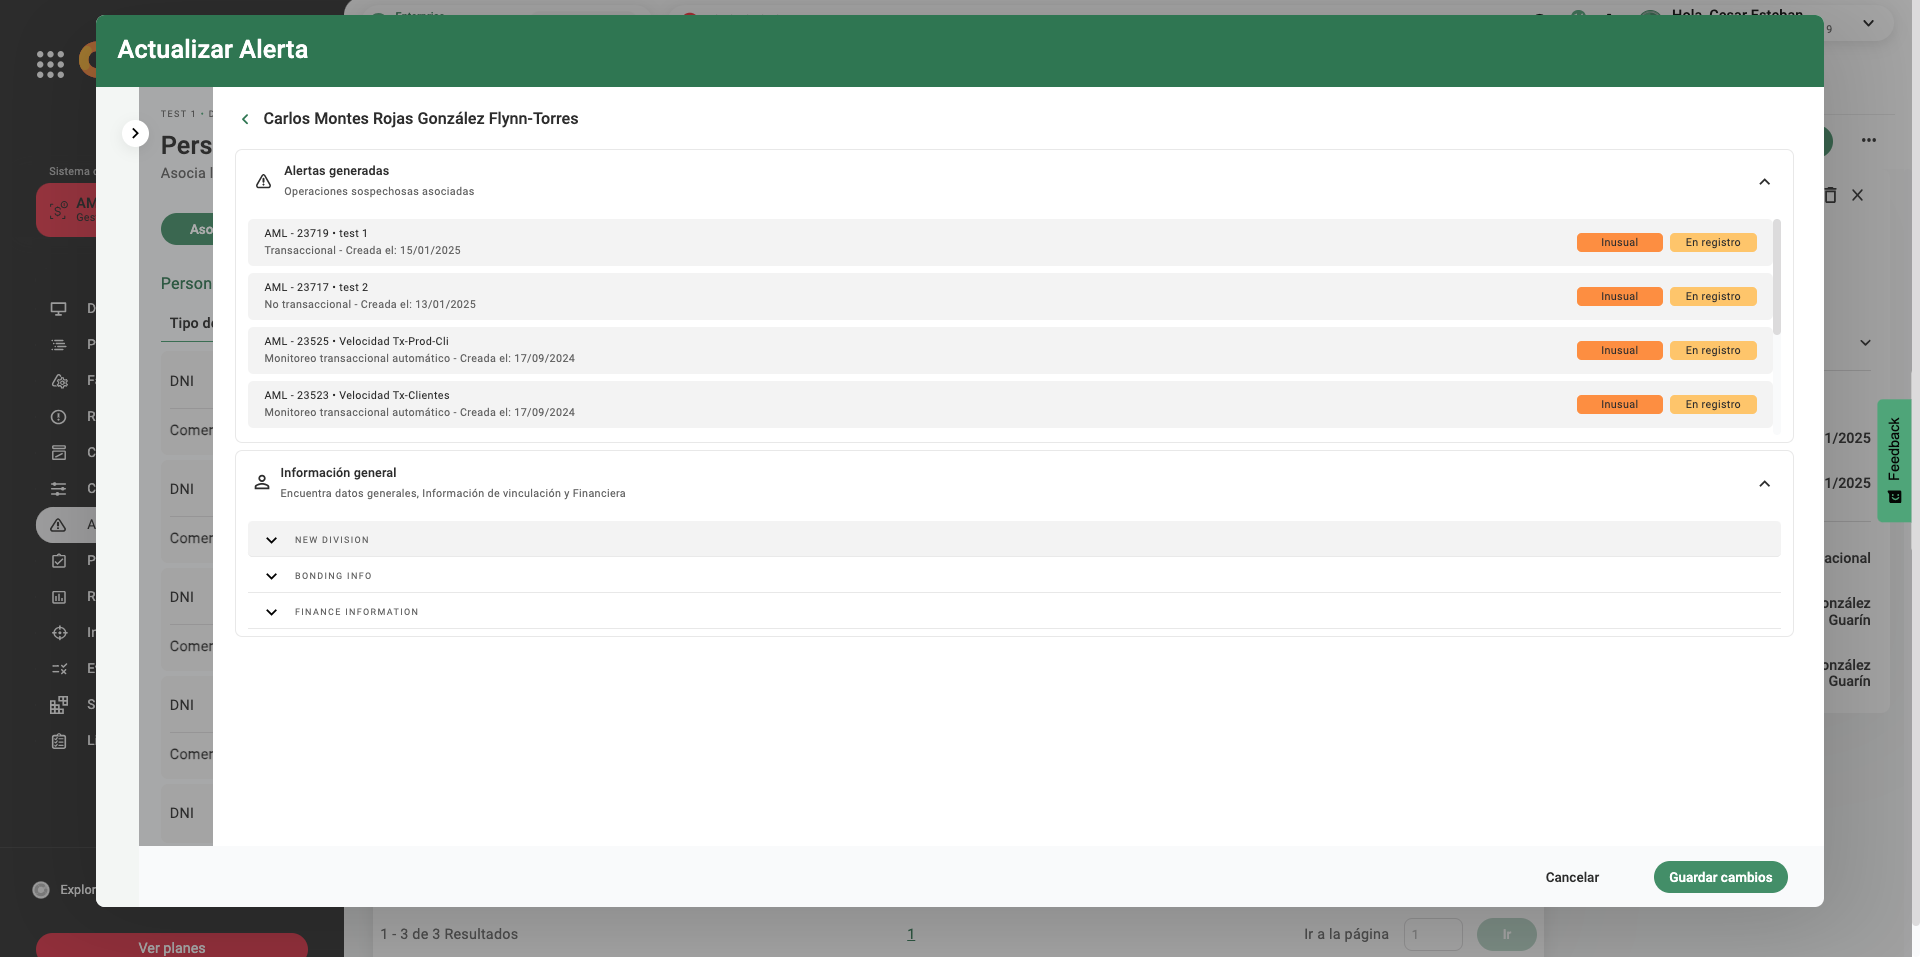Image resolution: width=1920 pixels, height=957 pixels.
Task: Click the Inusual badge on AML - 23717
Action: coord(1619,297)
